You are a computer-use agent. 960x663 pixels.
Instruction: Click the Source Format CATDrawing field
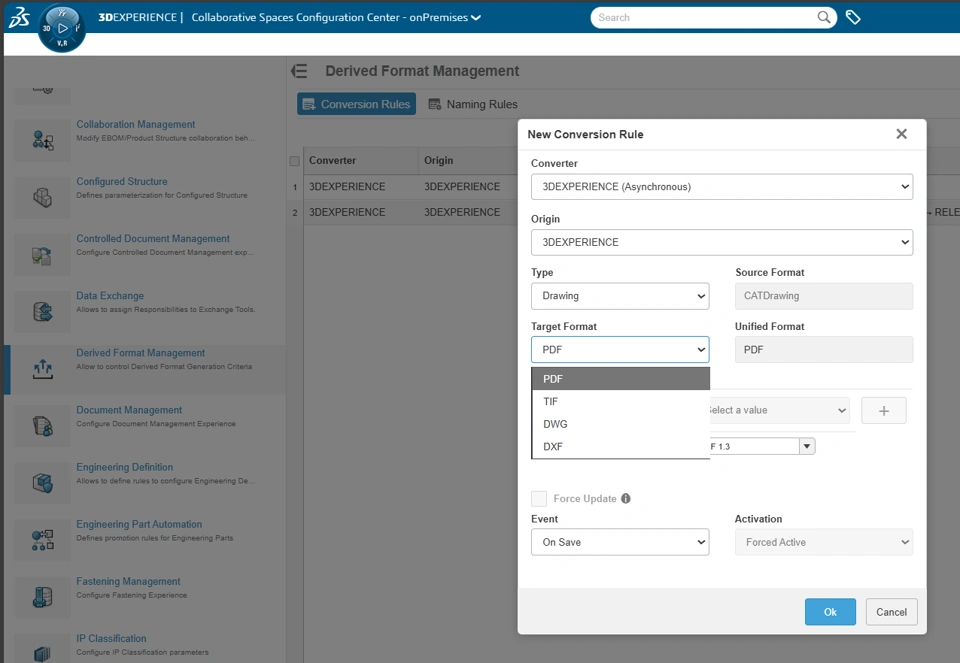[823, 296]
